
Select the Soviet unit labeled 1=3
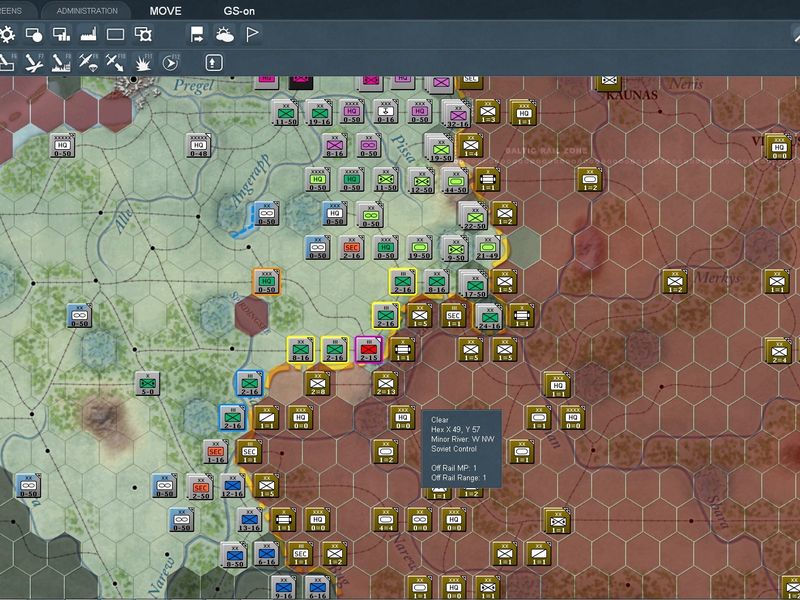pos(487,112)
